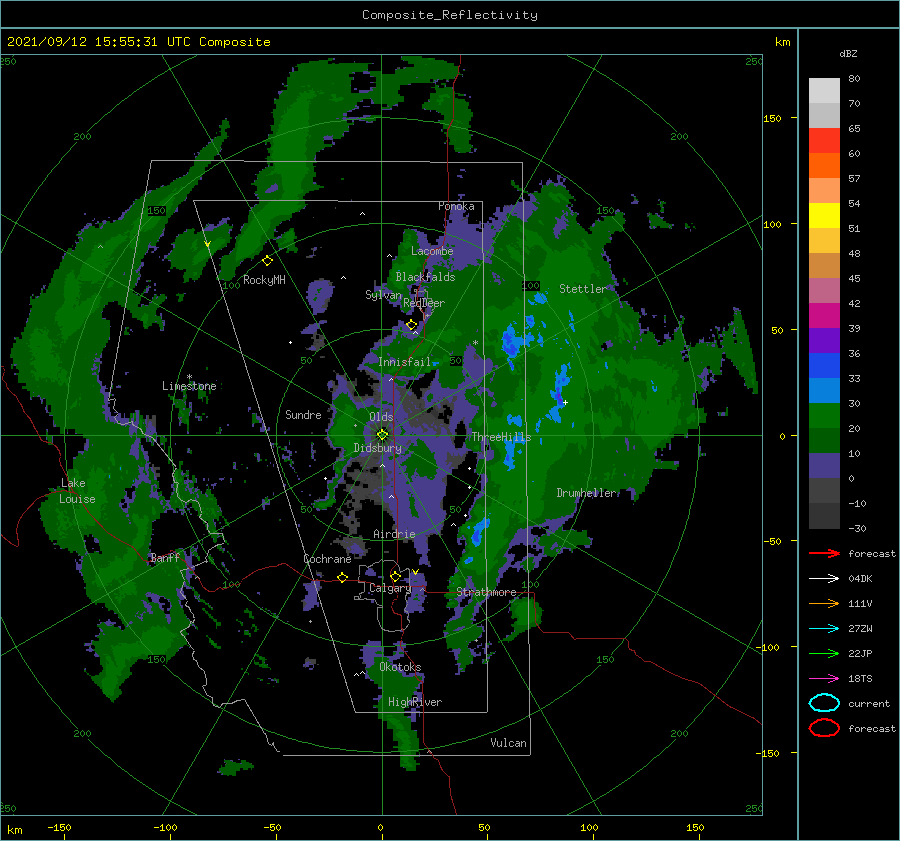Click the Composite_Reflectivity title text

(x=450, y=15)
